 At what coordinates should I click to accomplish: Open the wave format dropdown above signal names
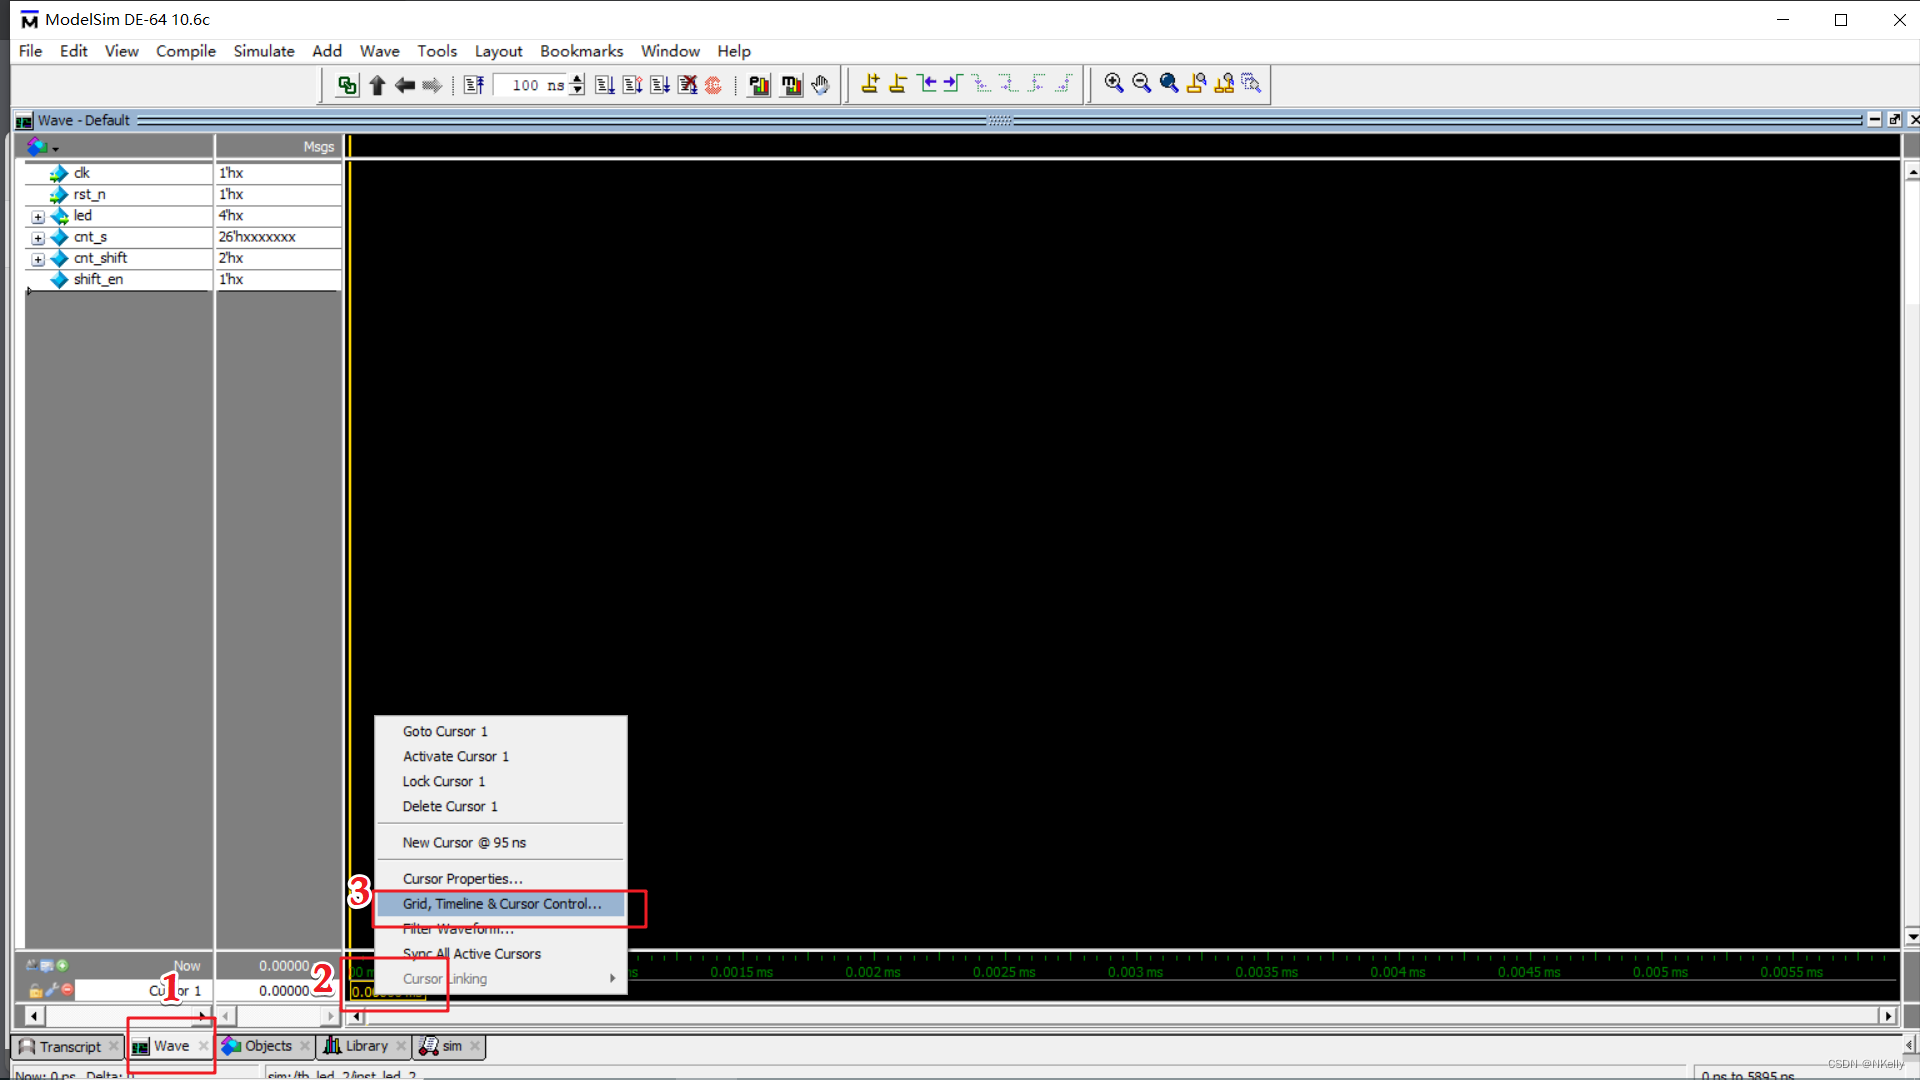point(42,147)
